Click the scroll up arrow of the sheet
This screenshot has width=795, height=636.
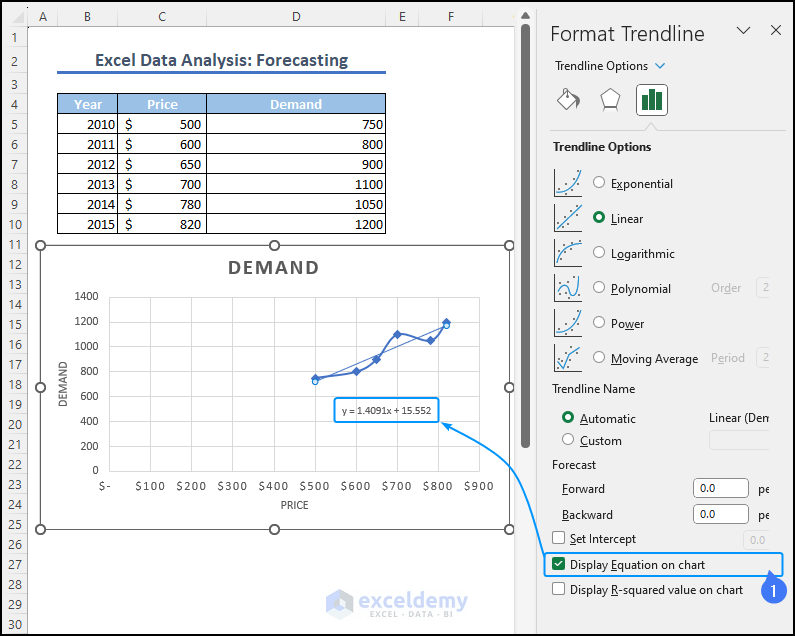pyautogui.click(x=525, y=15)
